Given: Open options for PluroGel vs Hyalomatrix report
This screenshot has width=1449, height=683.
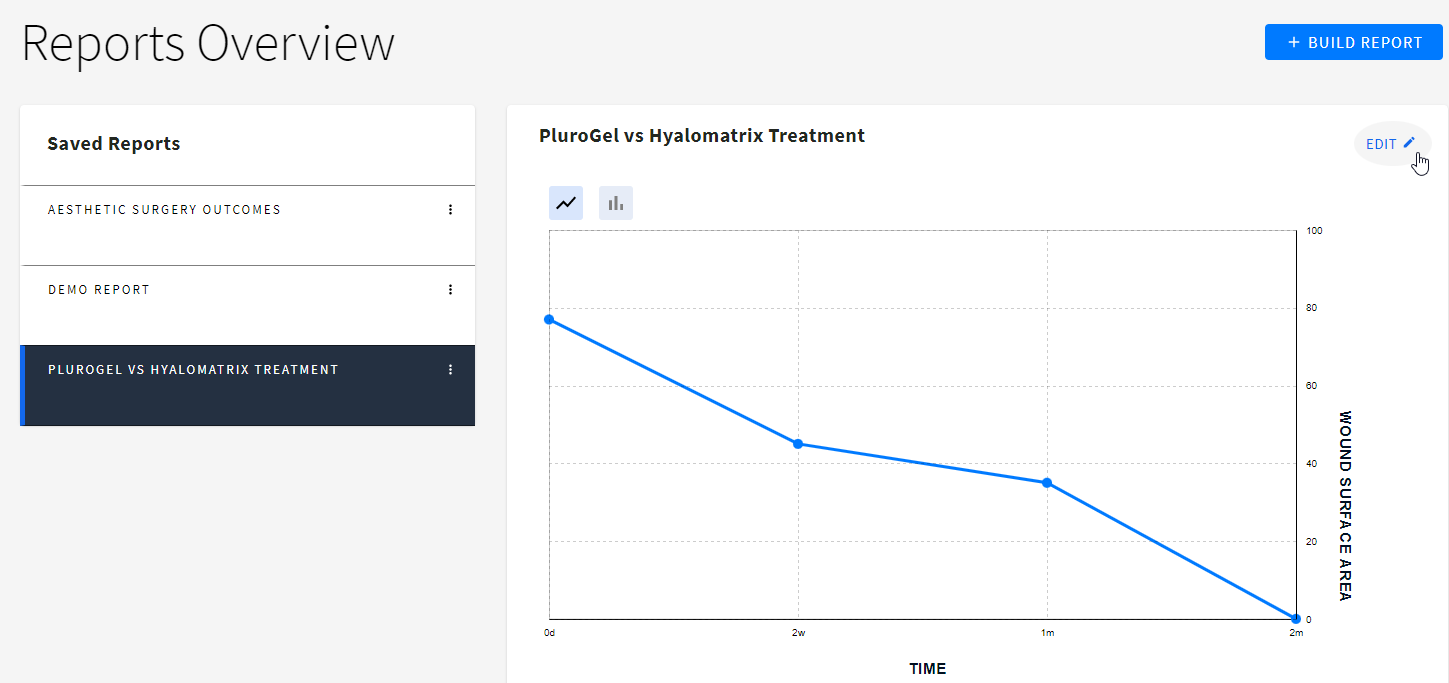Looking at the screenshot, I should coord(450,370).
